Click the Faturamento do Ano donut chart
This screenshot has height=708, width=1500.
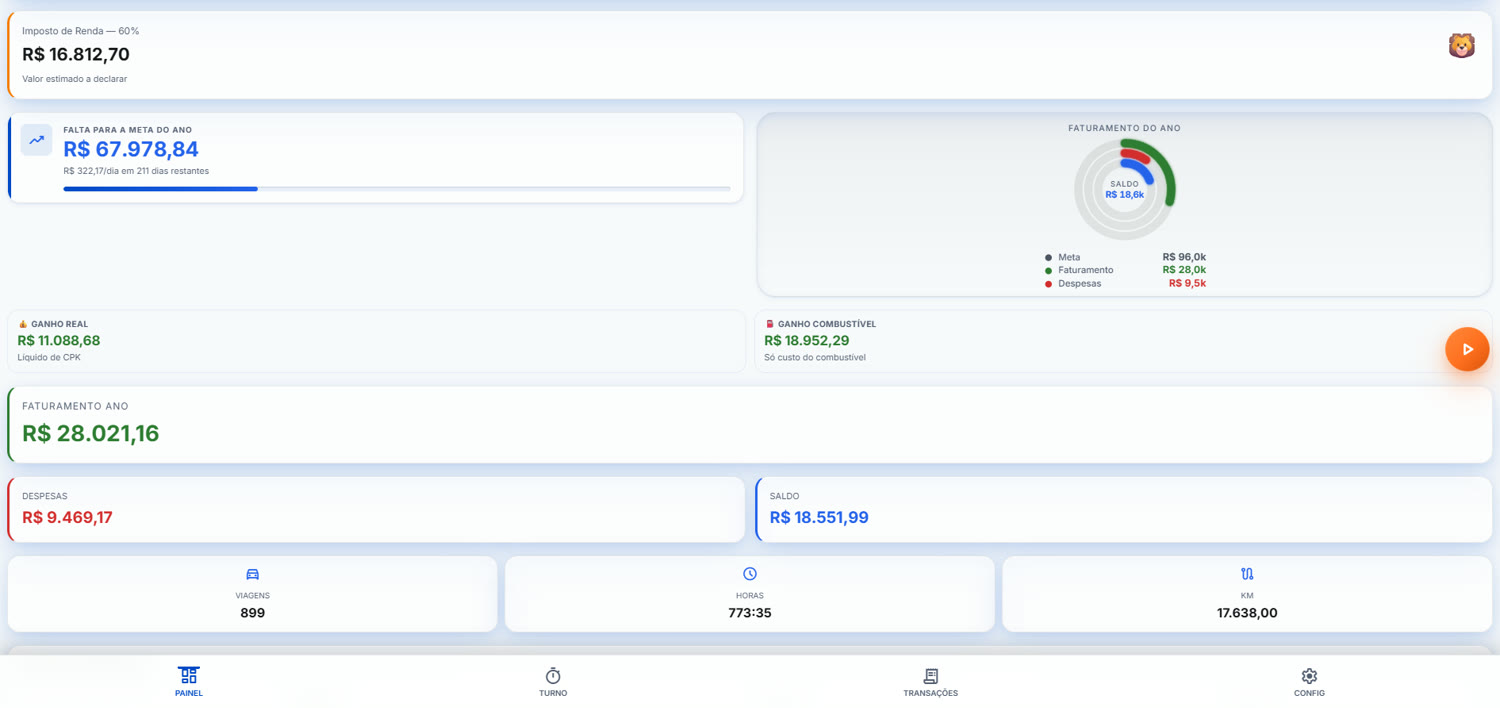coord(1125,189)
